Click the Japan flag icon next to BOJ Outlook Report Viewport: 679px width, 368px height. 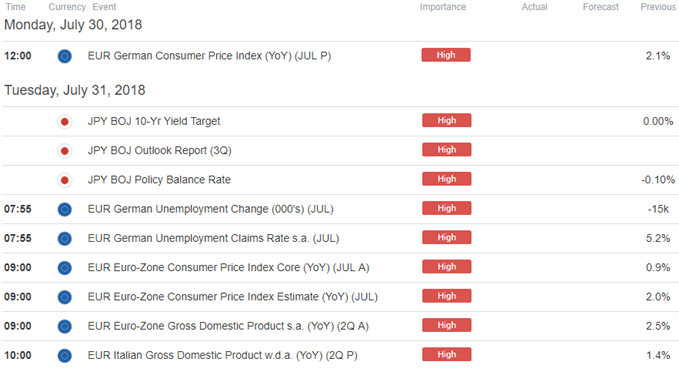tap(65, 151)
